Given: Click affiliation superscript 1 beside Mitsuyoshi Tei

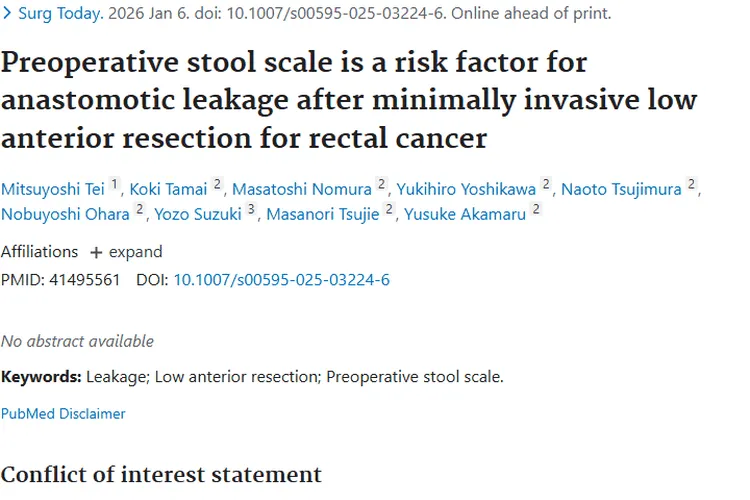Looking at the screenshot, I should (x=114, y=184).
